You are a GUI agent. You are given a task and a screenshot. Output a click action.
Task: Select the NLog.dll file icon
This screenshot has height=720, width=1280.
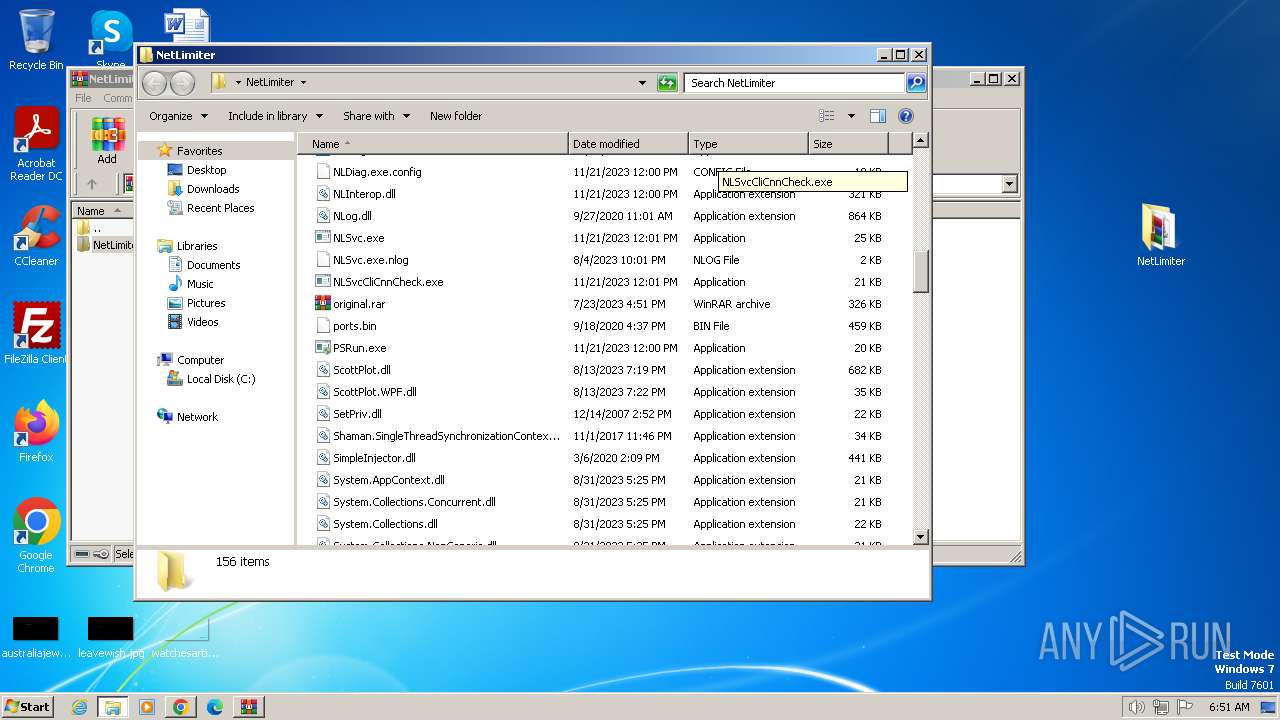(323, 216)
